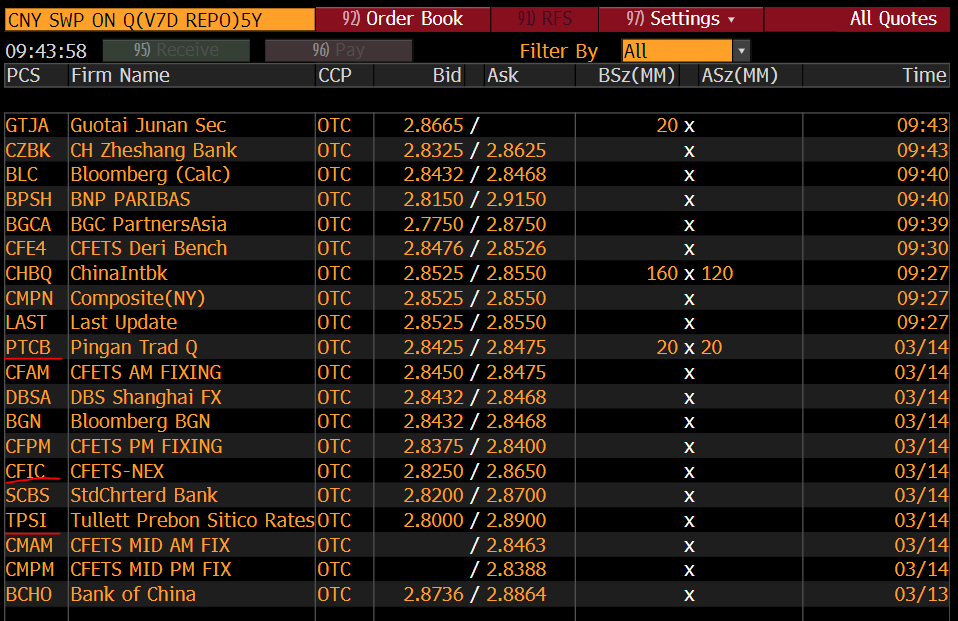Select Guotai Junan Sec firm name
Image resolution: width=958 pixels, height=621 pixels.
click(148, 125)
